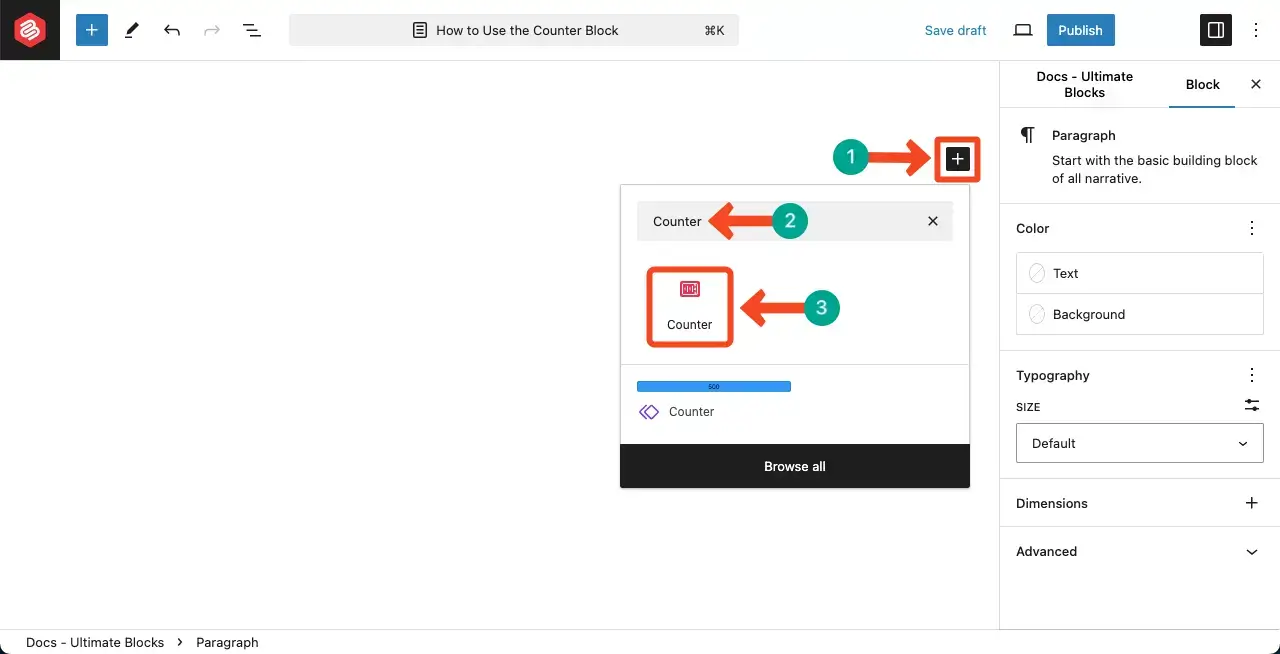Click the block inserter plus button in top toolbar
The width and height of the screenshot is (1280, 654).
coord(91,30)
